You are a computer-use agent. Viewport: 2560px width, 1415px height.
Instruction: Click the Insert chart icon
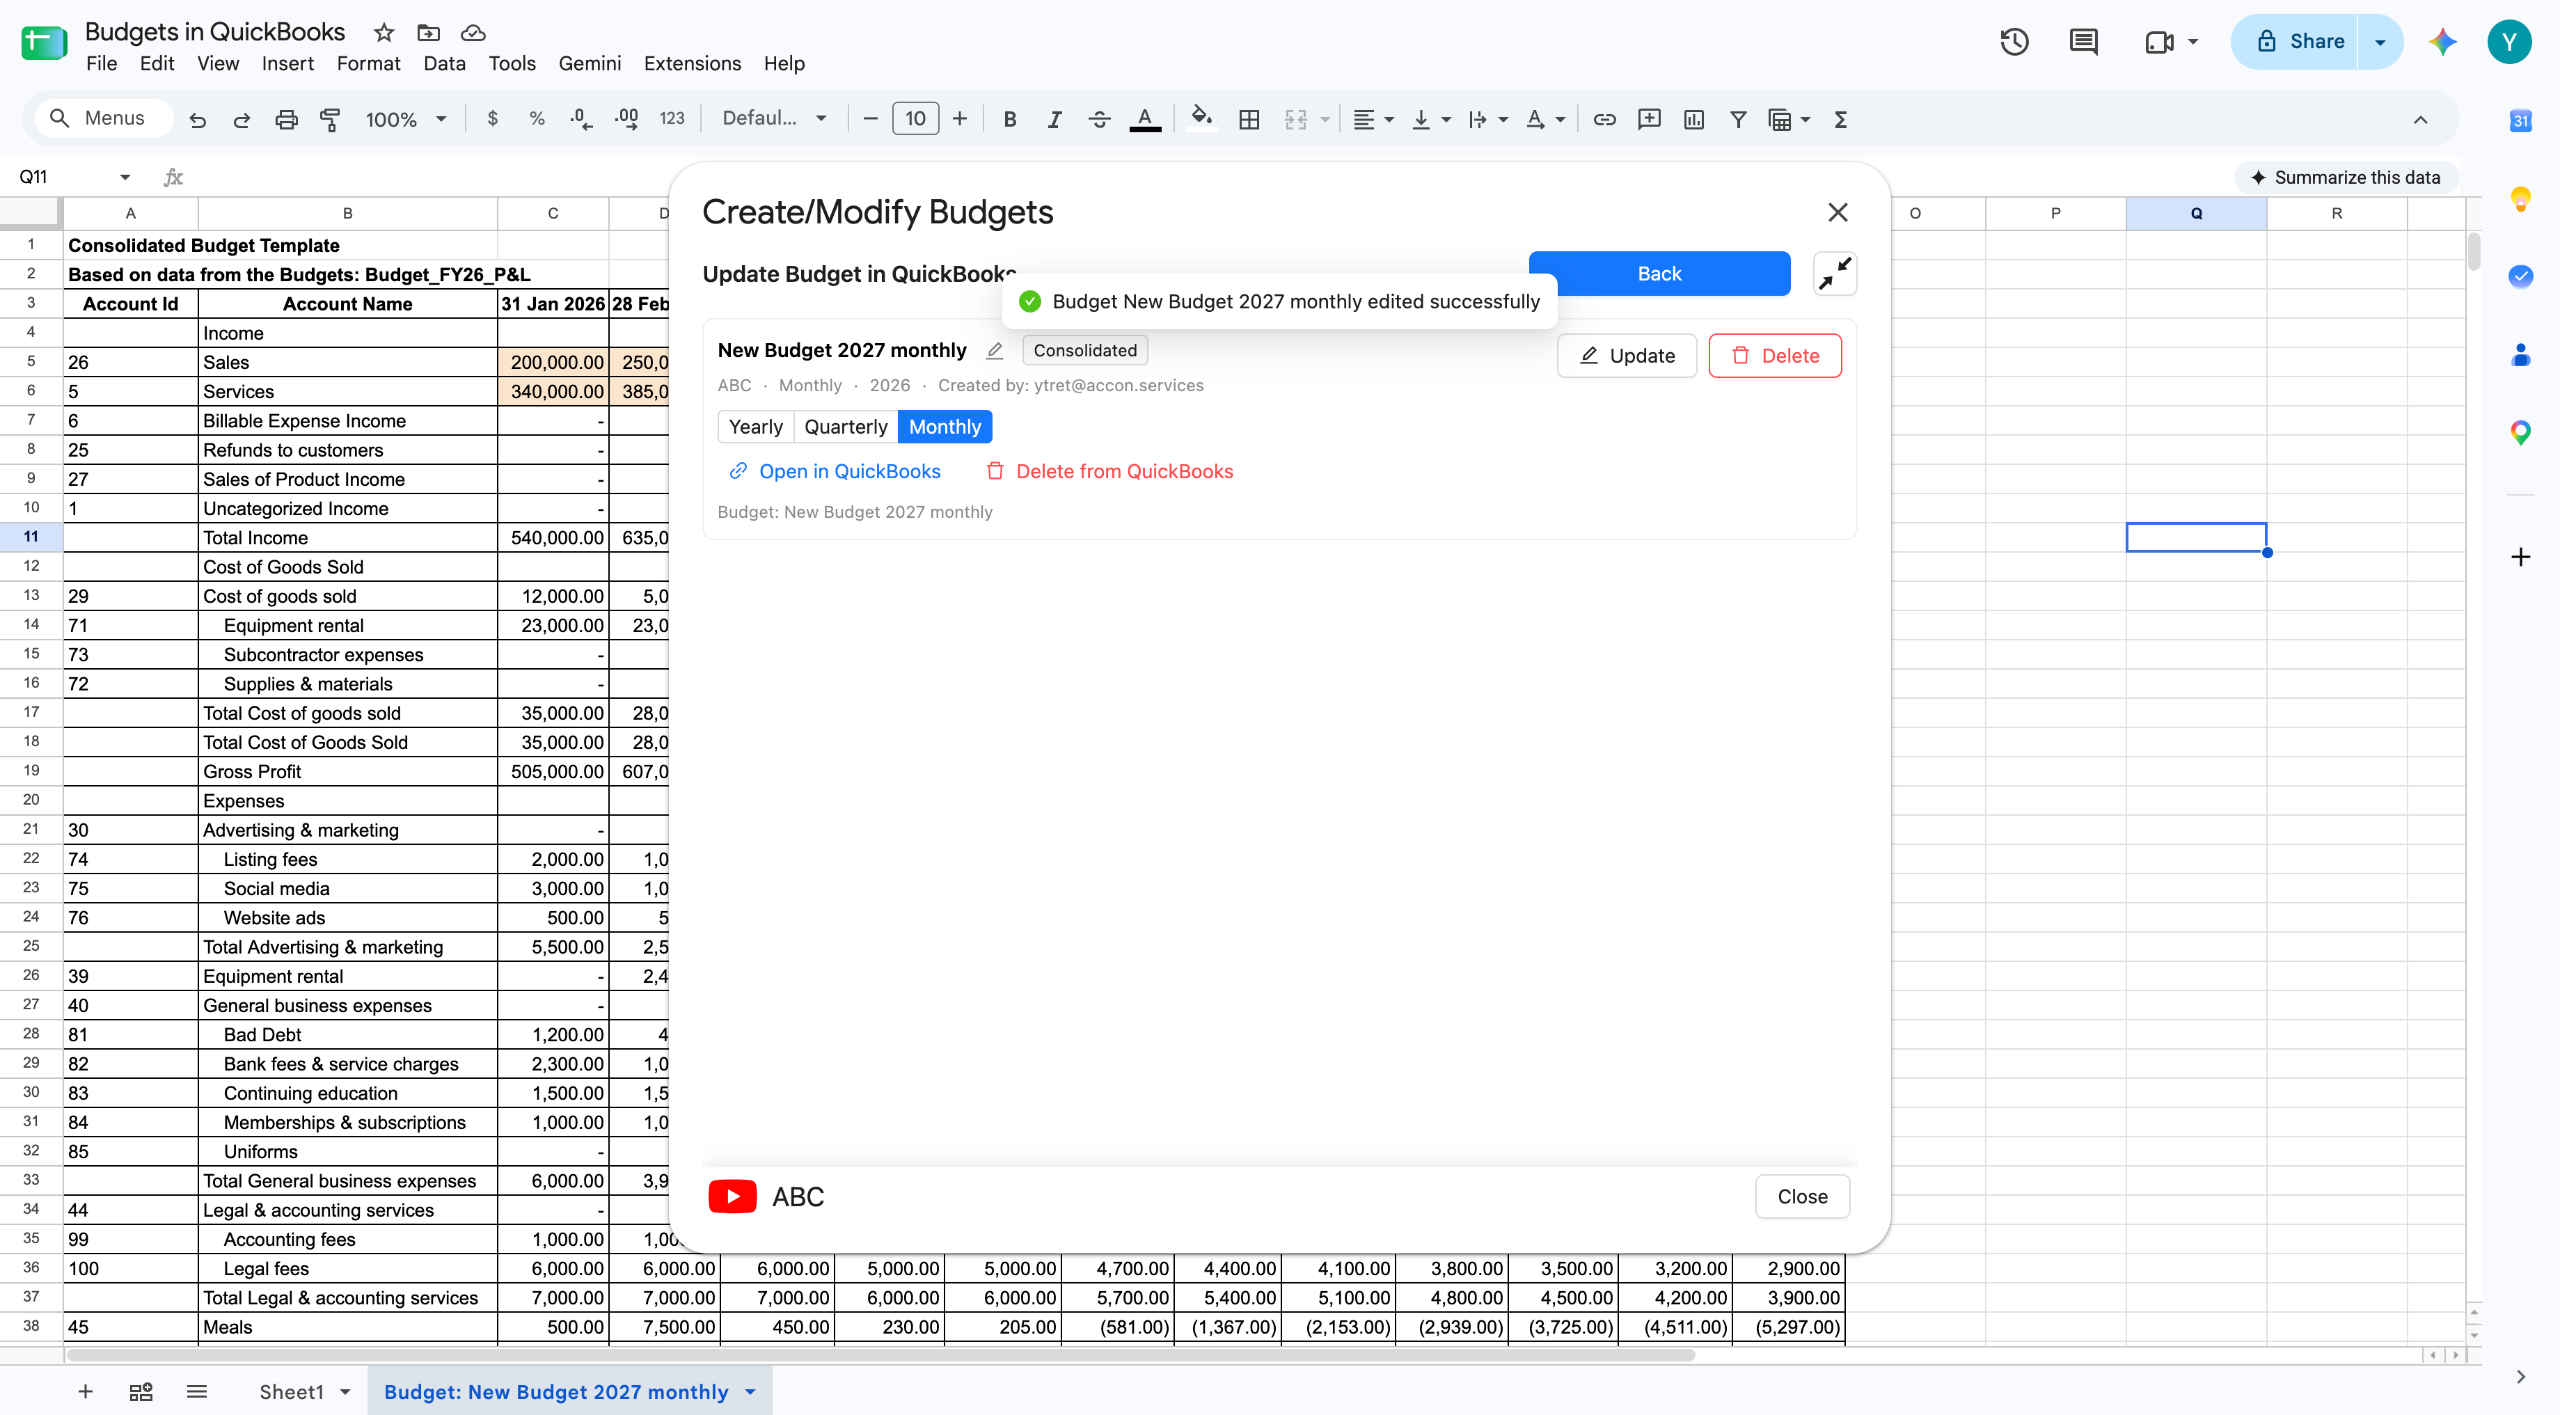tap(1693, 119)
